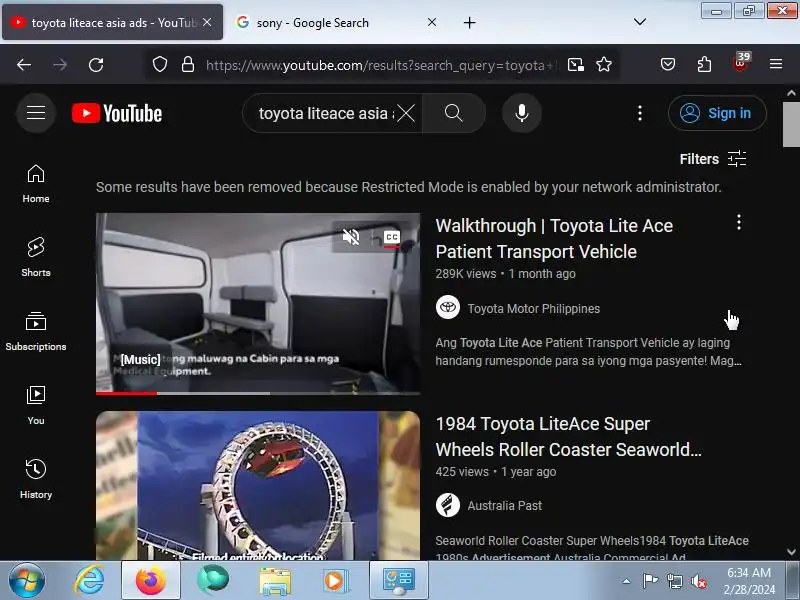
Task: Toggle picture-in-picture icon in address bar
Action: 576,64
